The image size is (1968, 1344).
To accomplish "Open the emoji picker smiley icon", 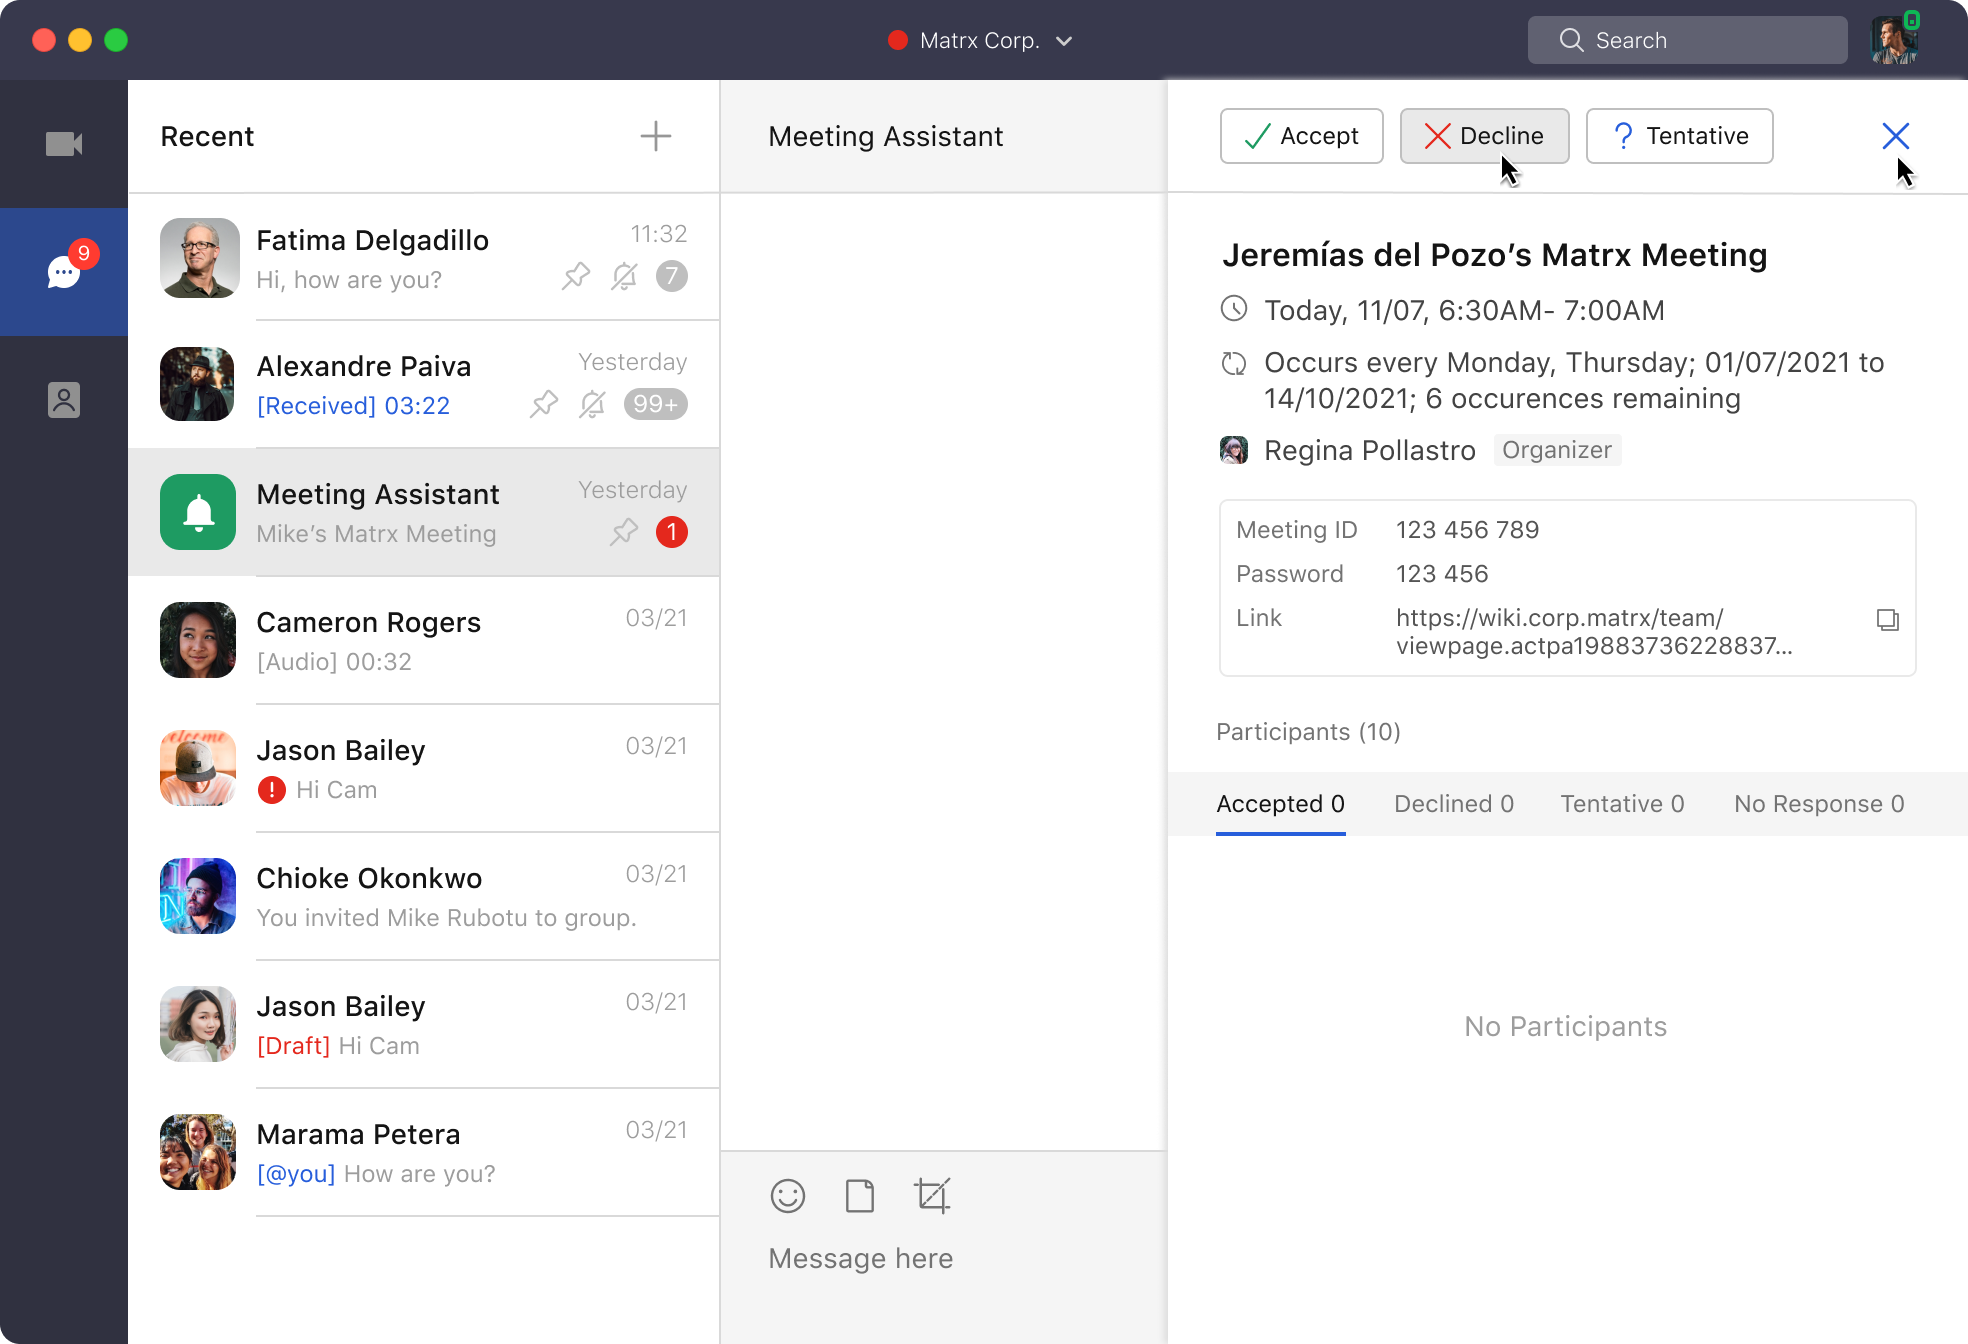I will pos(788,1196).
